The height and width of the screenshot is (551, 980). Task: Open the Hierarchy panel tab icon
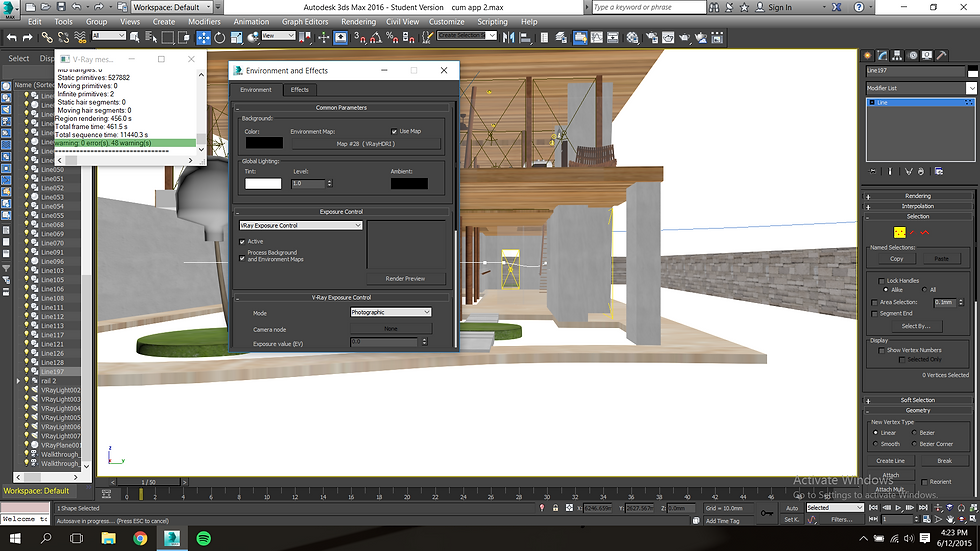897,56
